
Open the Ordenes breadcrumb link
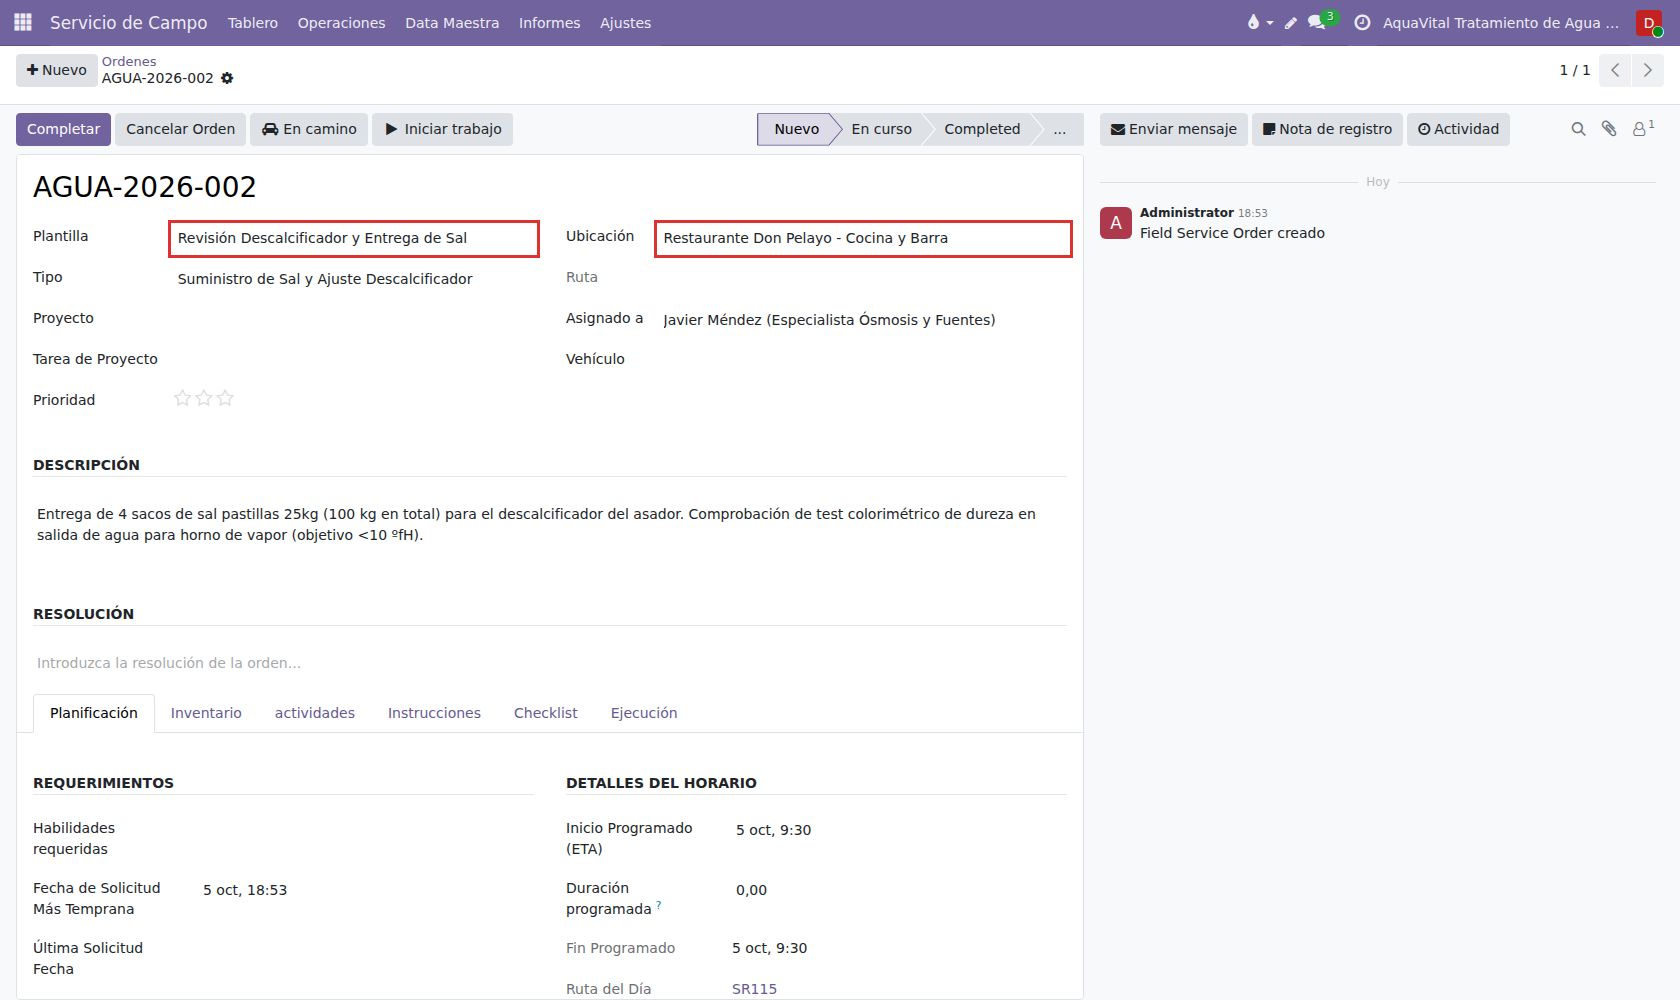click(x=129, y=61)
